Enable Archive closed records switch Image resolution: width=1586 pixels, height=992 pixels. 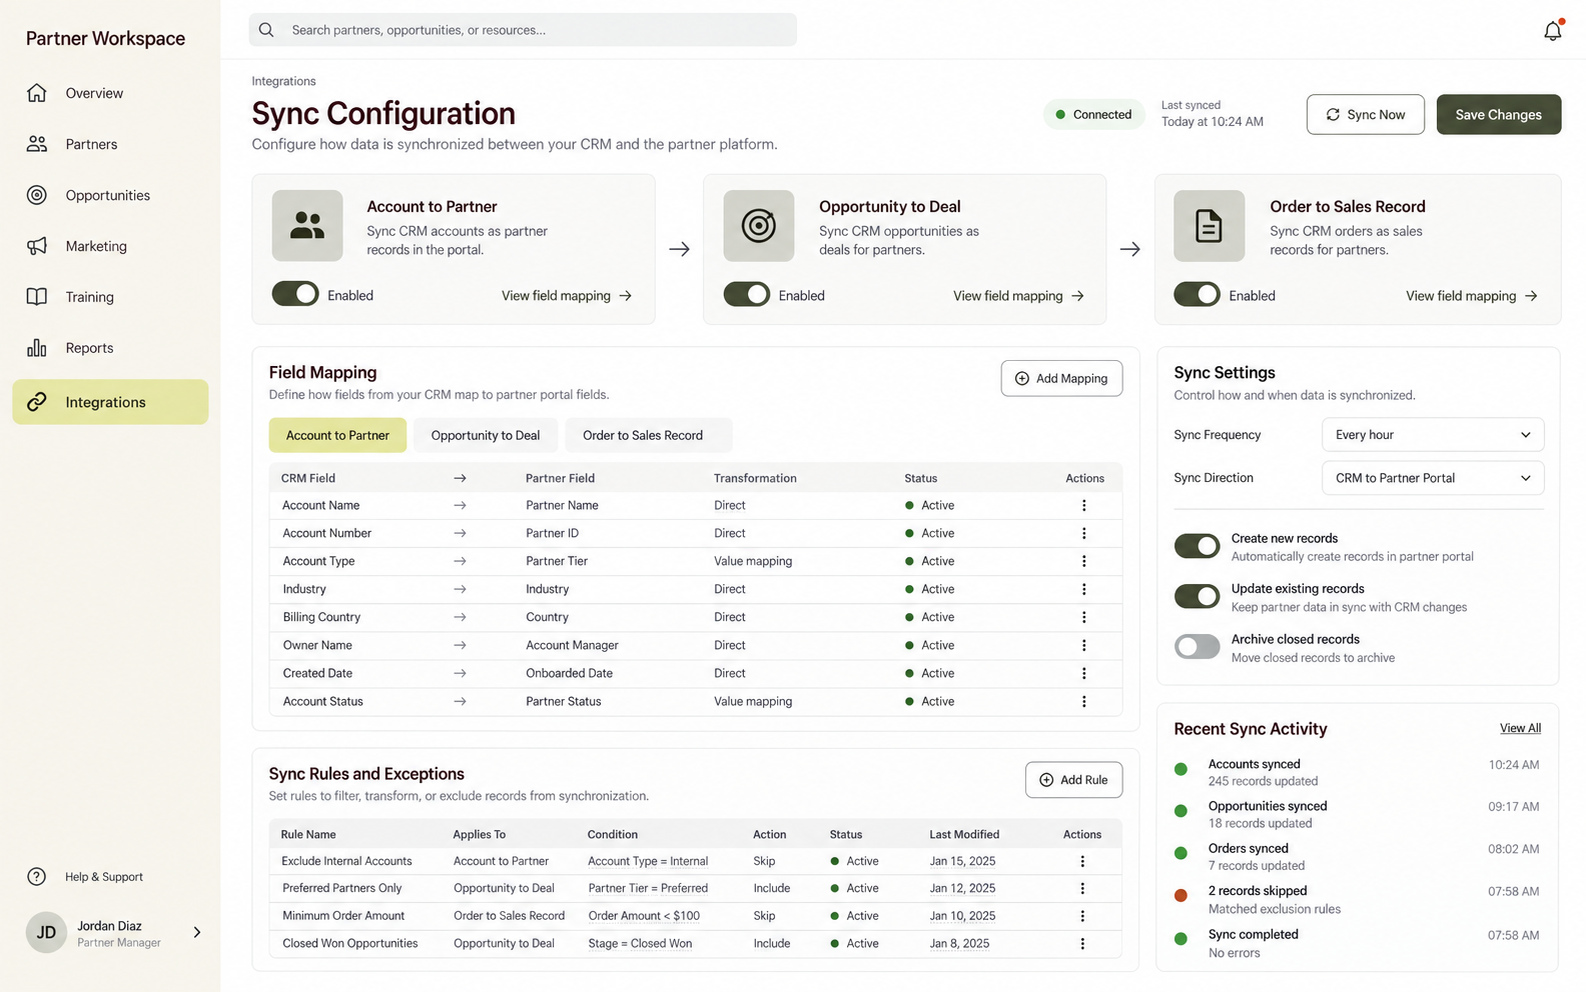1197,647
